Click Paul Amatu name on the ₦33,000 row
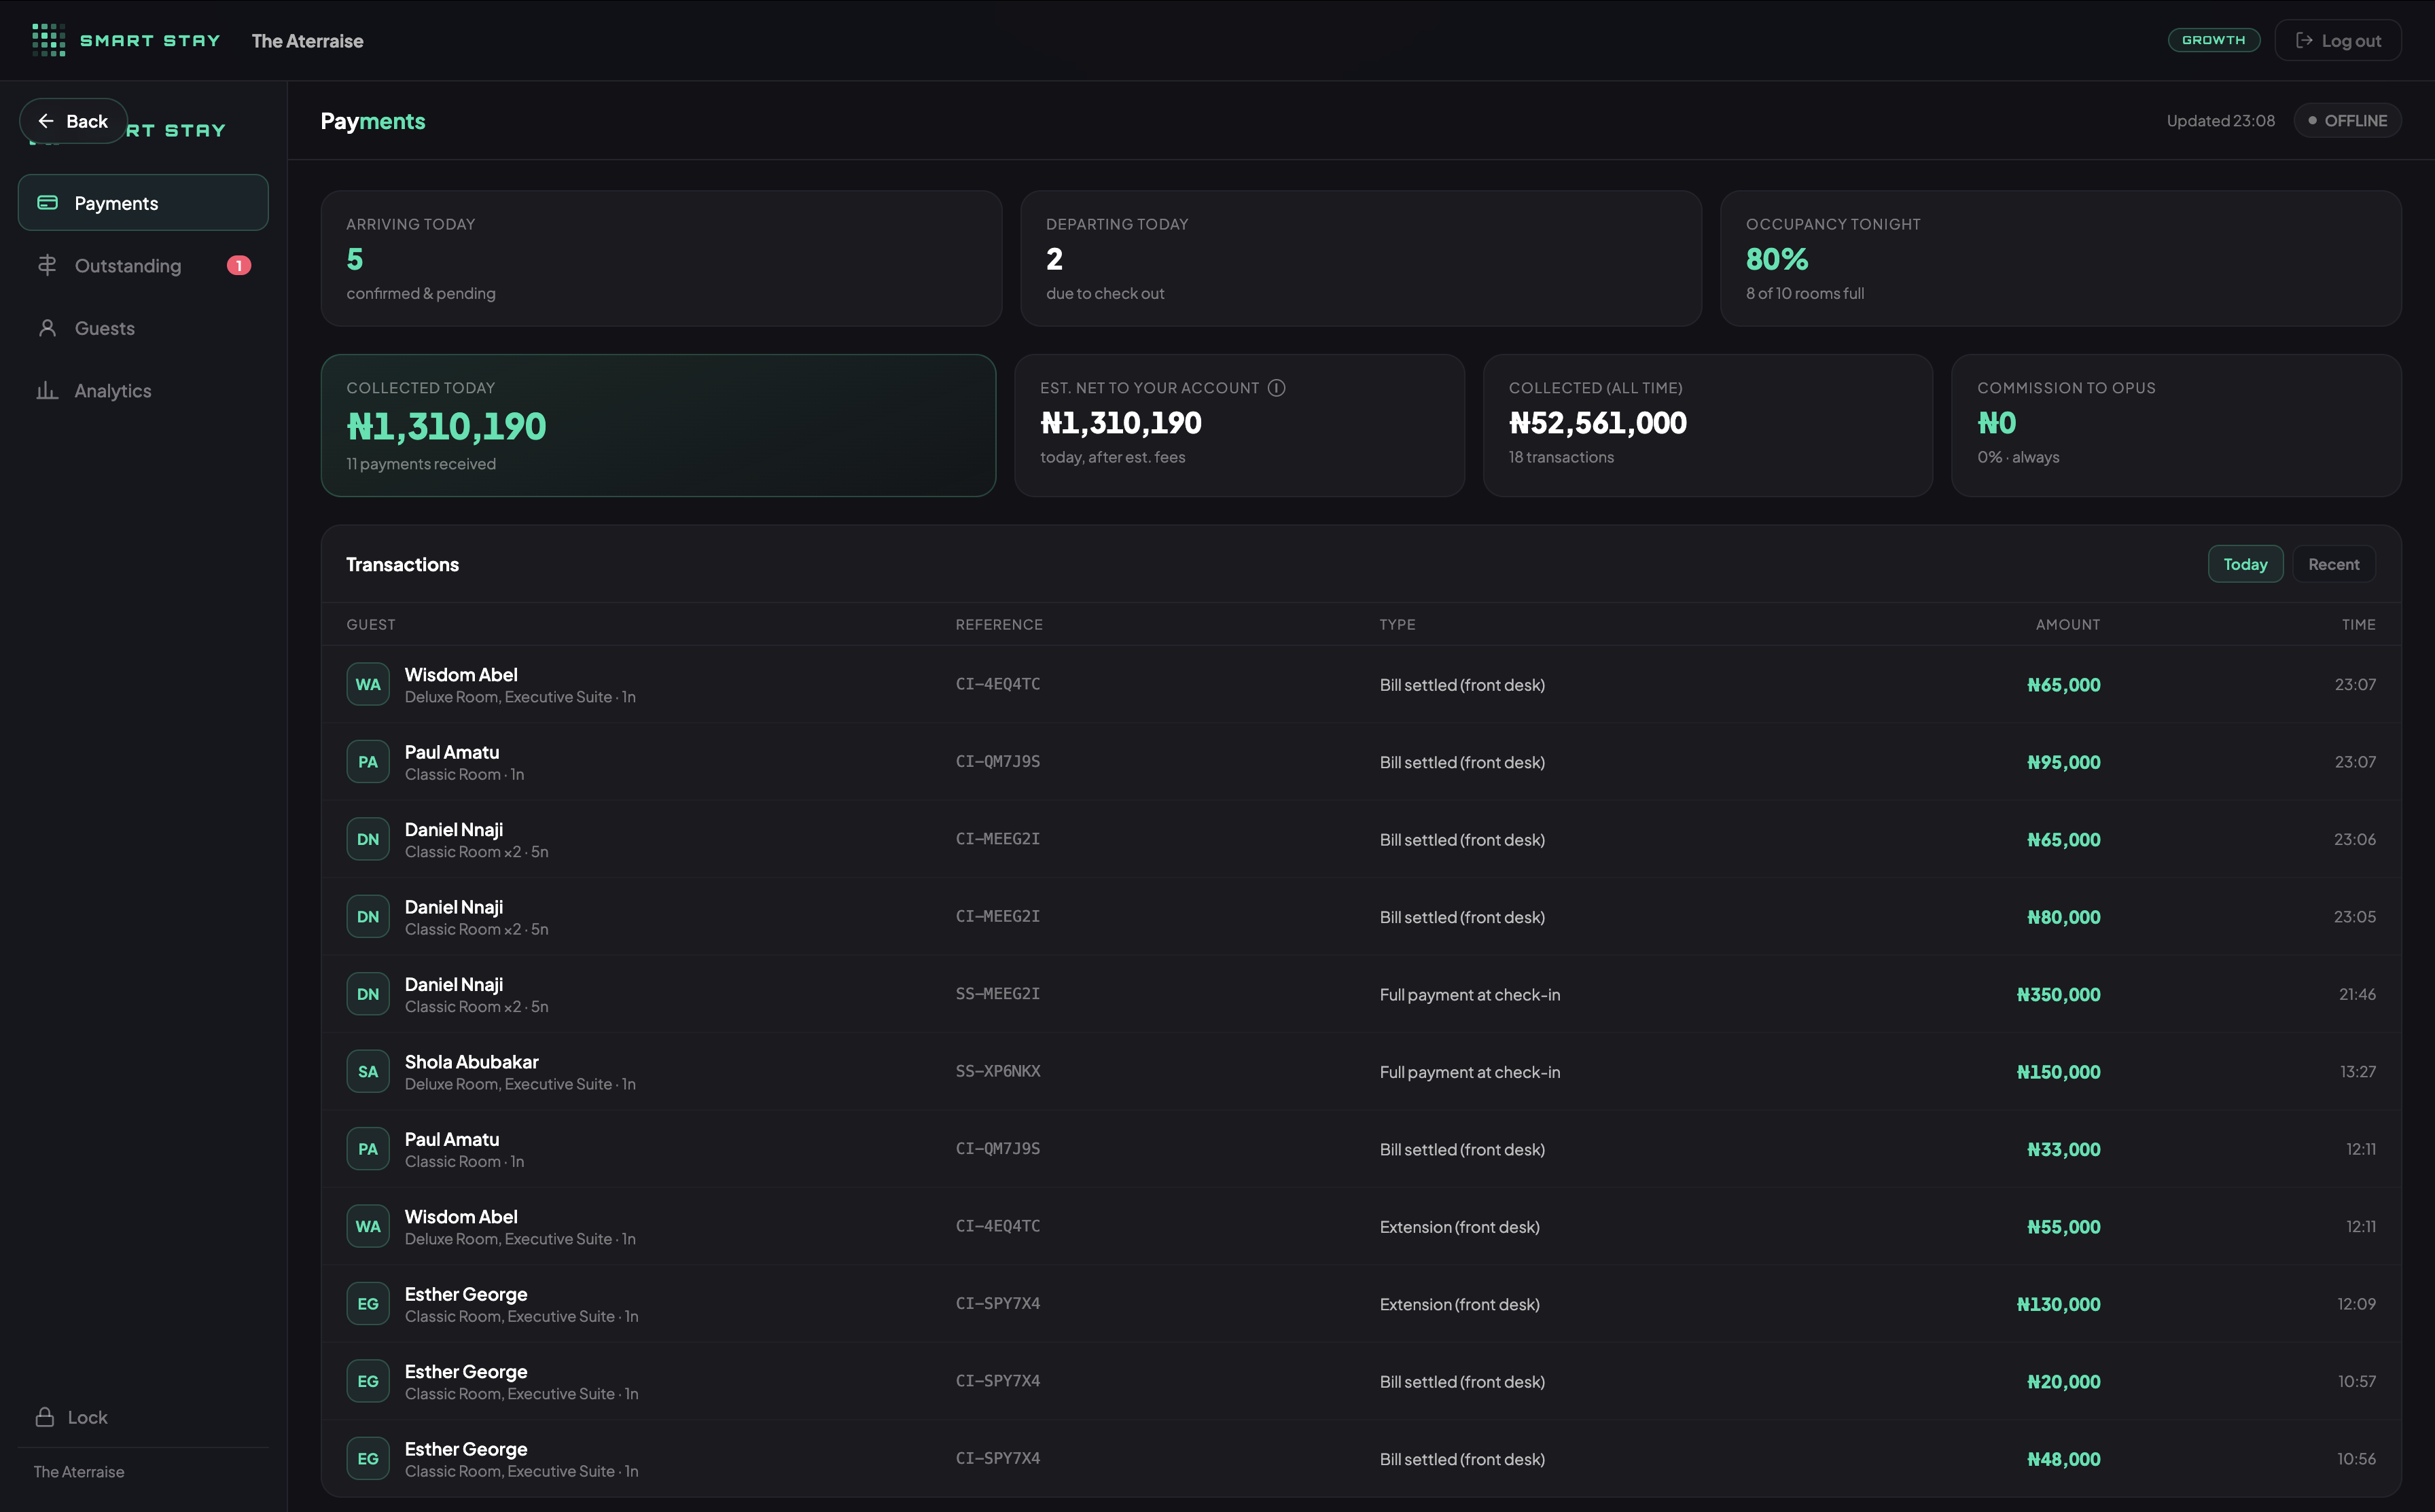2435x1512 pixels. point(452,1139)
